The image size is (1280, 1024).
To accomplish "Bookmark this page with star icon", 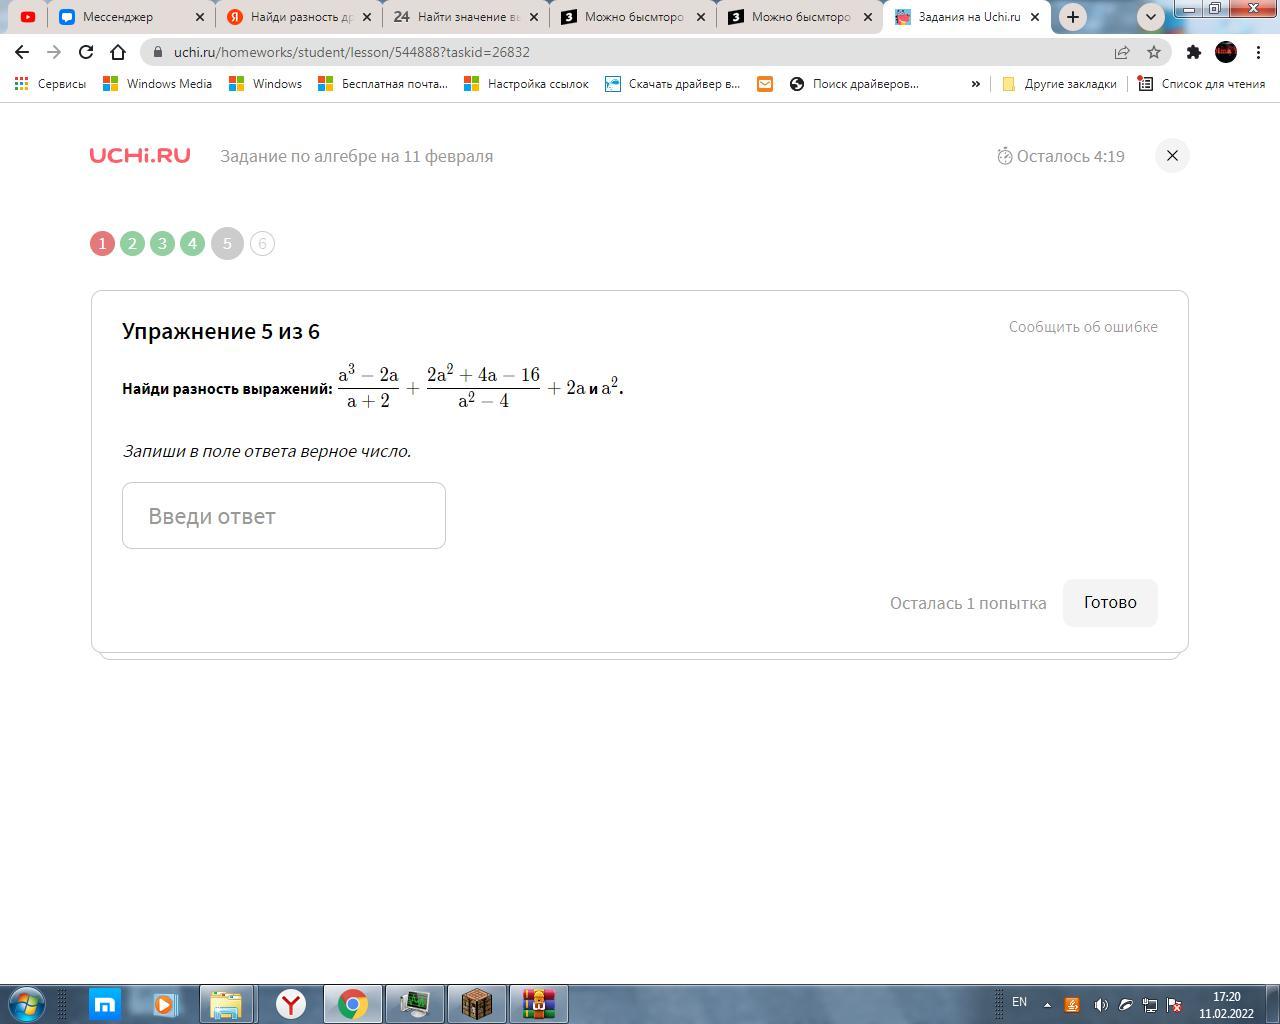I will [x=1154, y=52].
